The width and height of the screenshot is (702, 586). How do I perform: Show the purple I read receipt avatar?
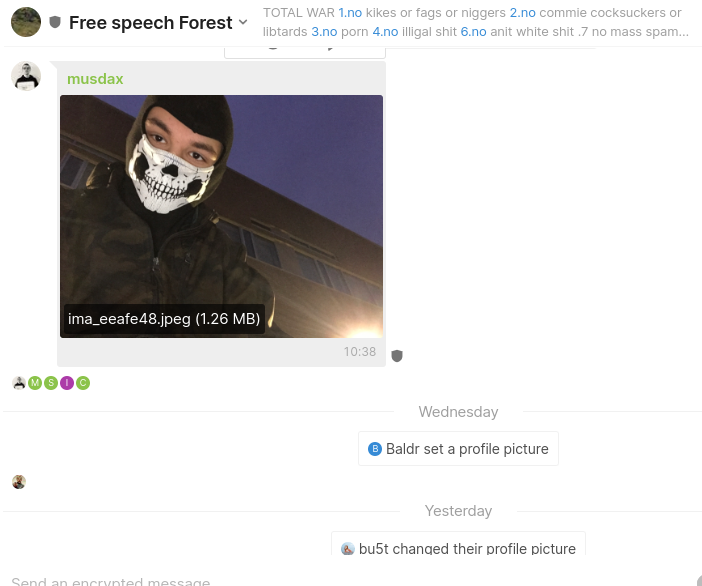(x=67, y=383)
